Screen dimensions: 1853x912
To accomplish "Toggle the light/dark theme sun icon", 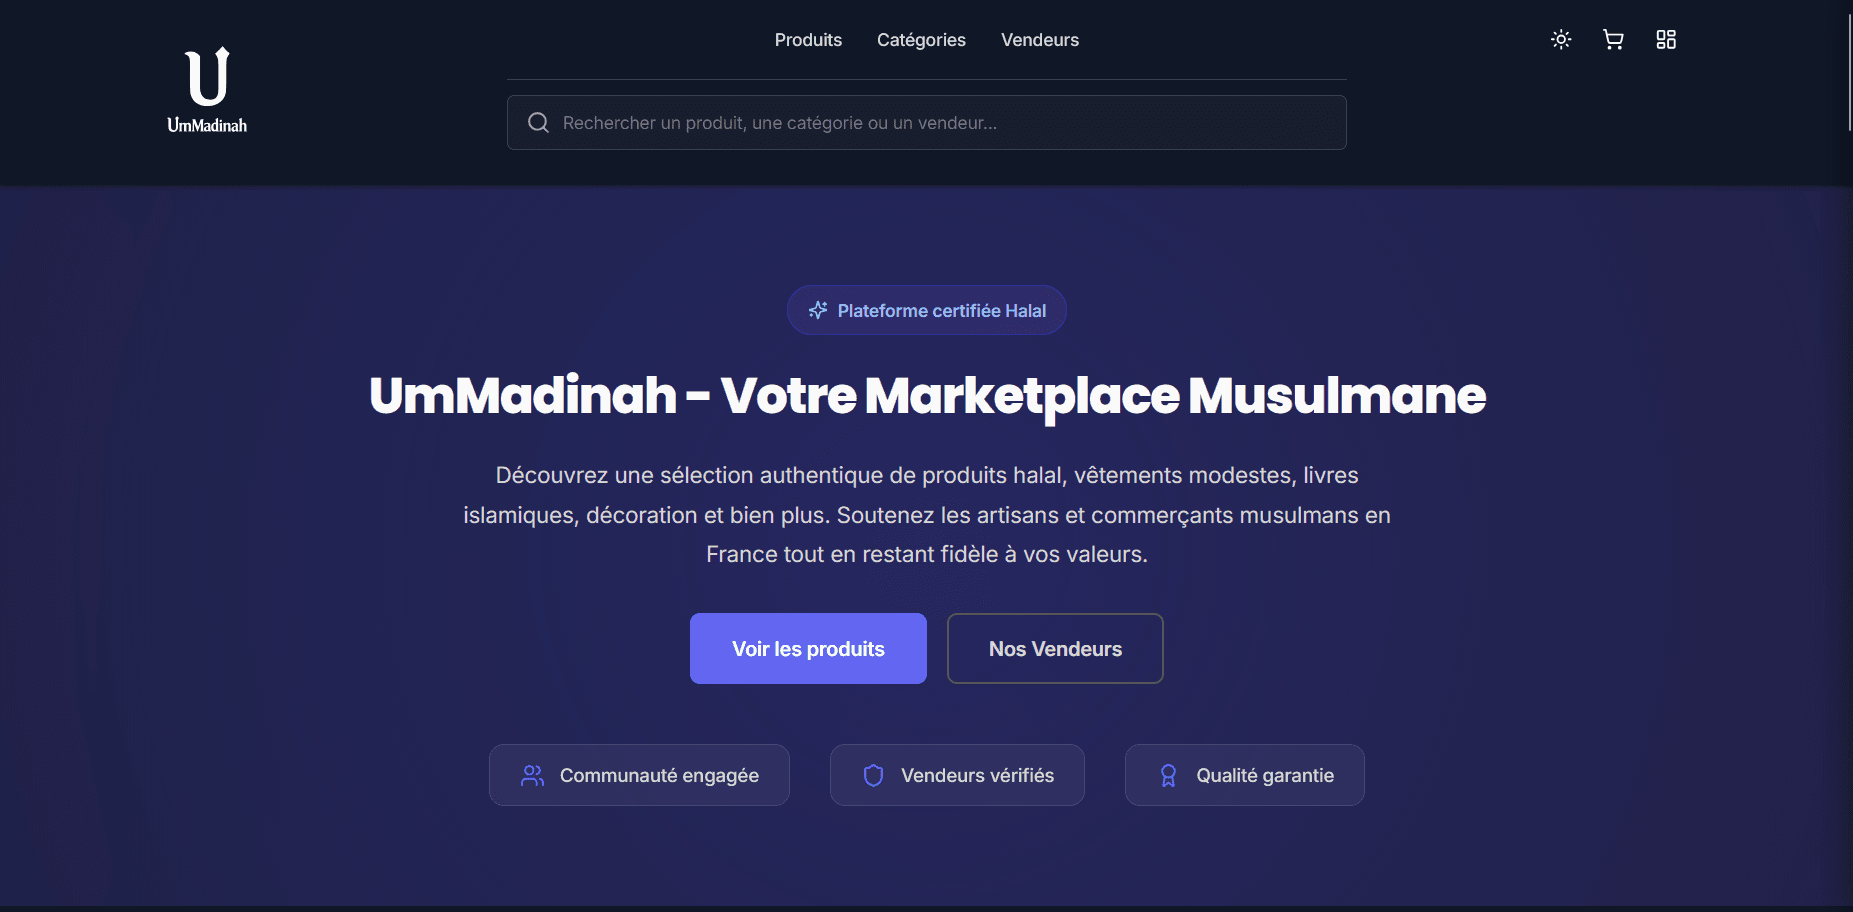I will [1561, 40].
